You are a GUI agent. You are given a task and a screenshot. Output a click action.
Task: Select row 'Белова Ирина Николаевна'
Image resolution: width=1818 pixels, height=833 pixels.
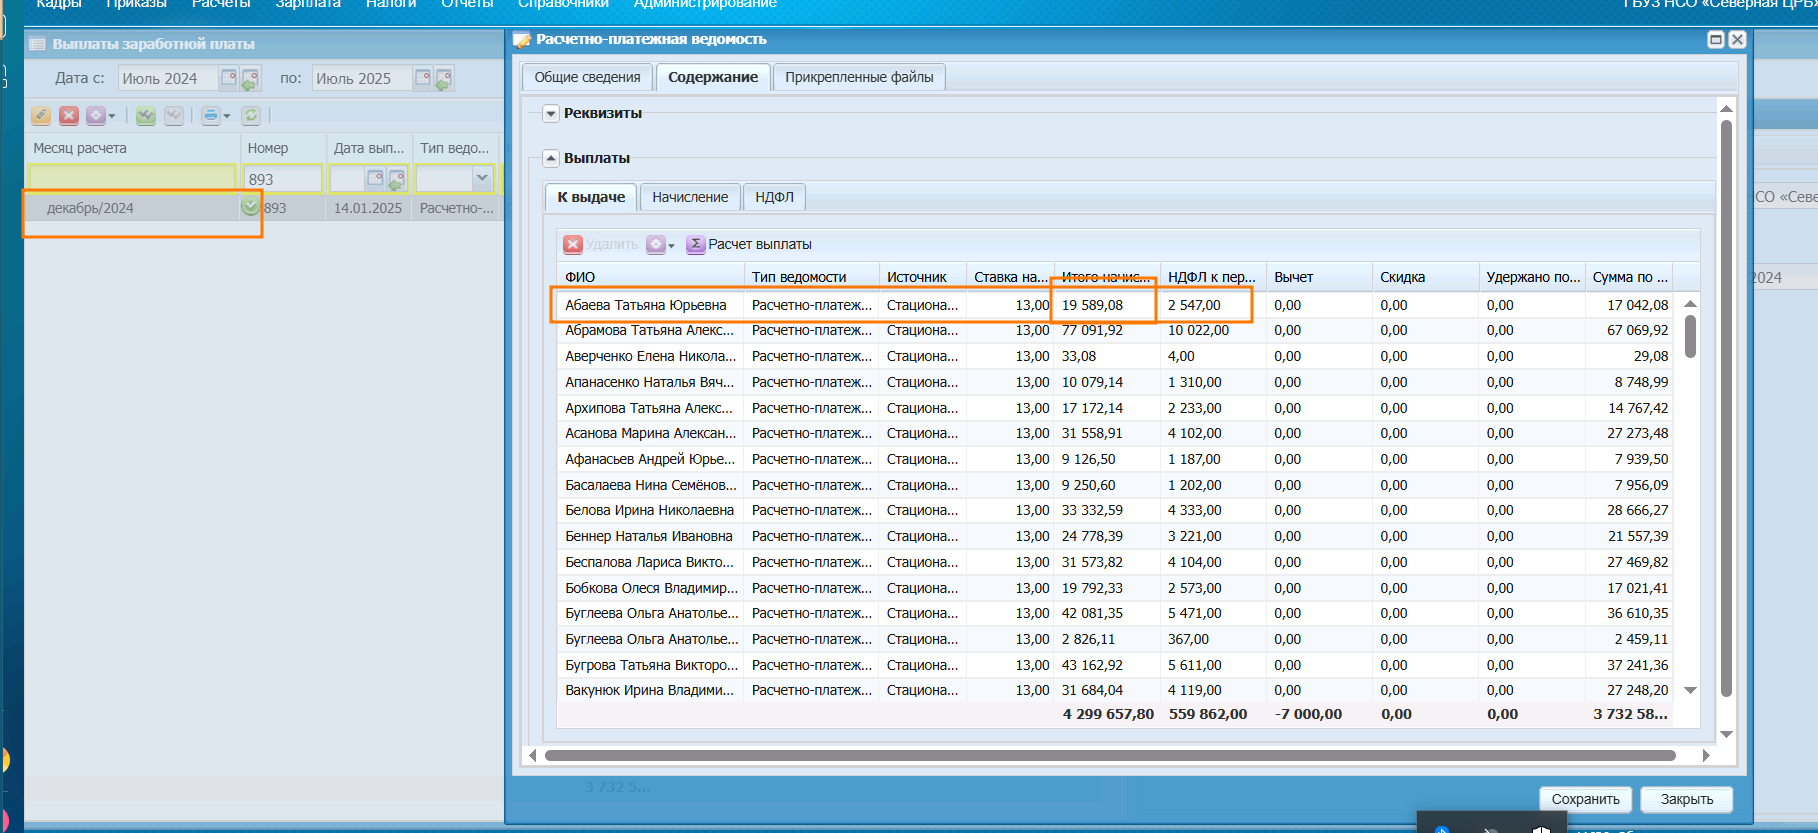(x=1115, y=510)
